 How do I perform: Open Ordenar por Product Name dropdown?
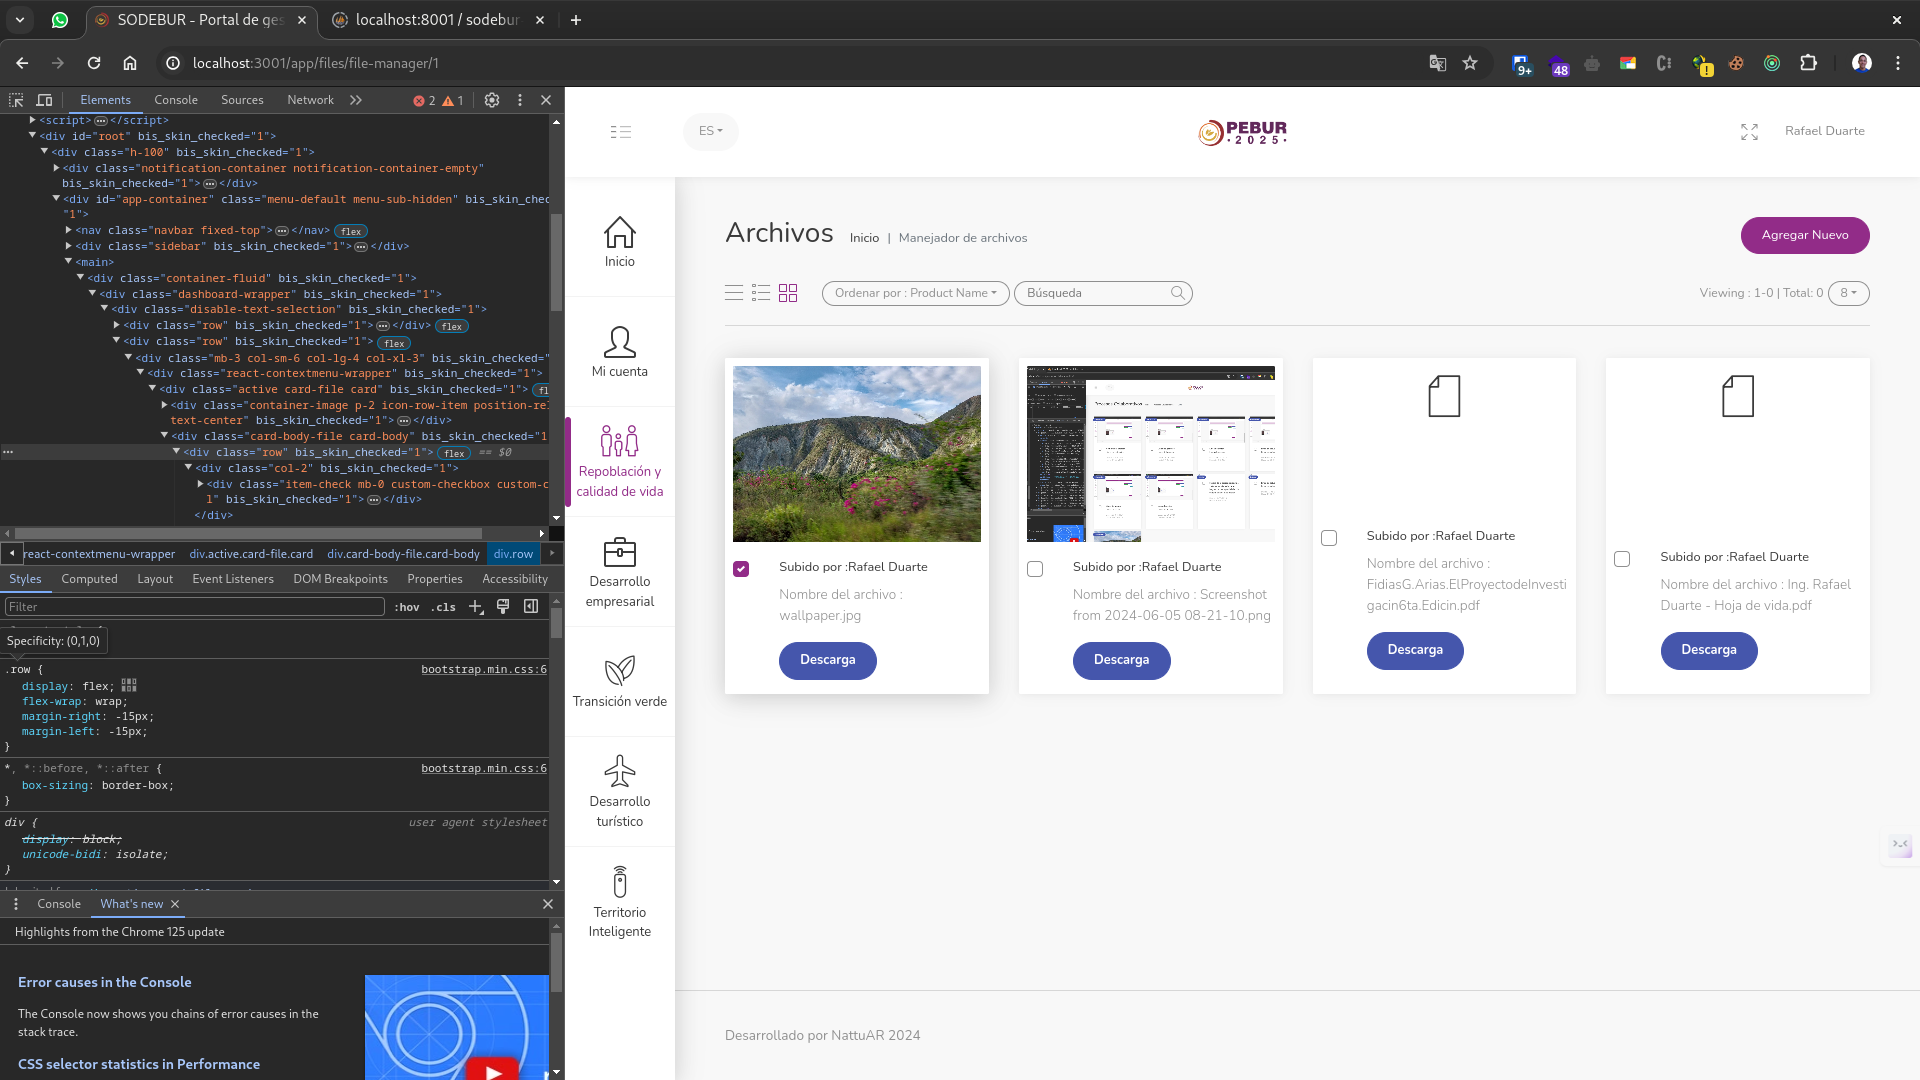[x=915, y=293]
